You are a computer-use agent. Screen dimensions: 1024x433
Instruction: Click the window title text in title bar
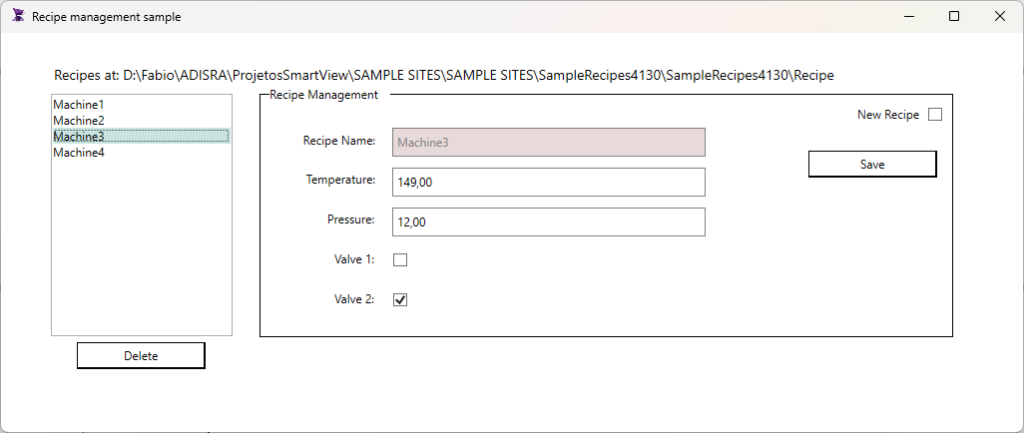click(x=106, y=17)
